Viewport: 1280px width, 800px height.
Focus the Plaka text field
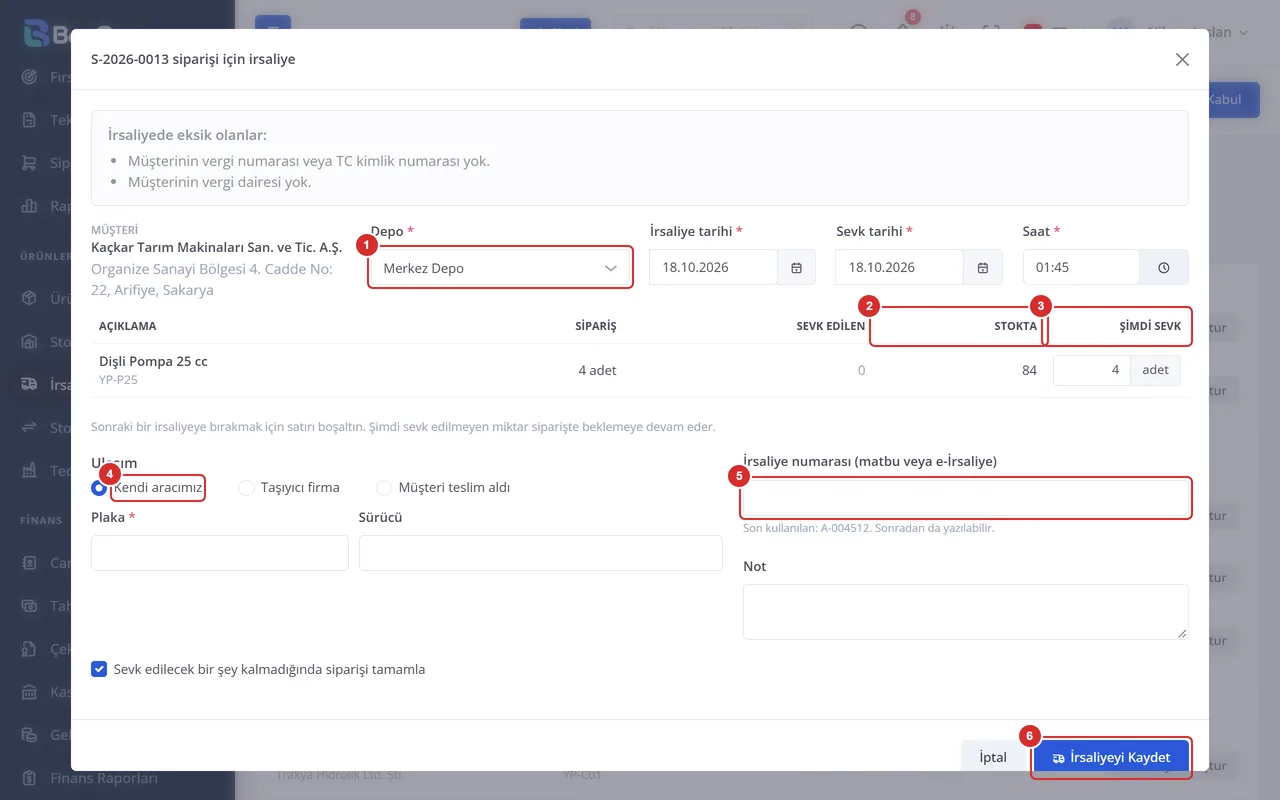(220, 553)
